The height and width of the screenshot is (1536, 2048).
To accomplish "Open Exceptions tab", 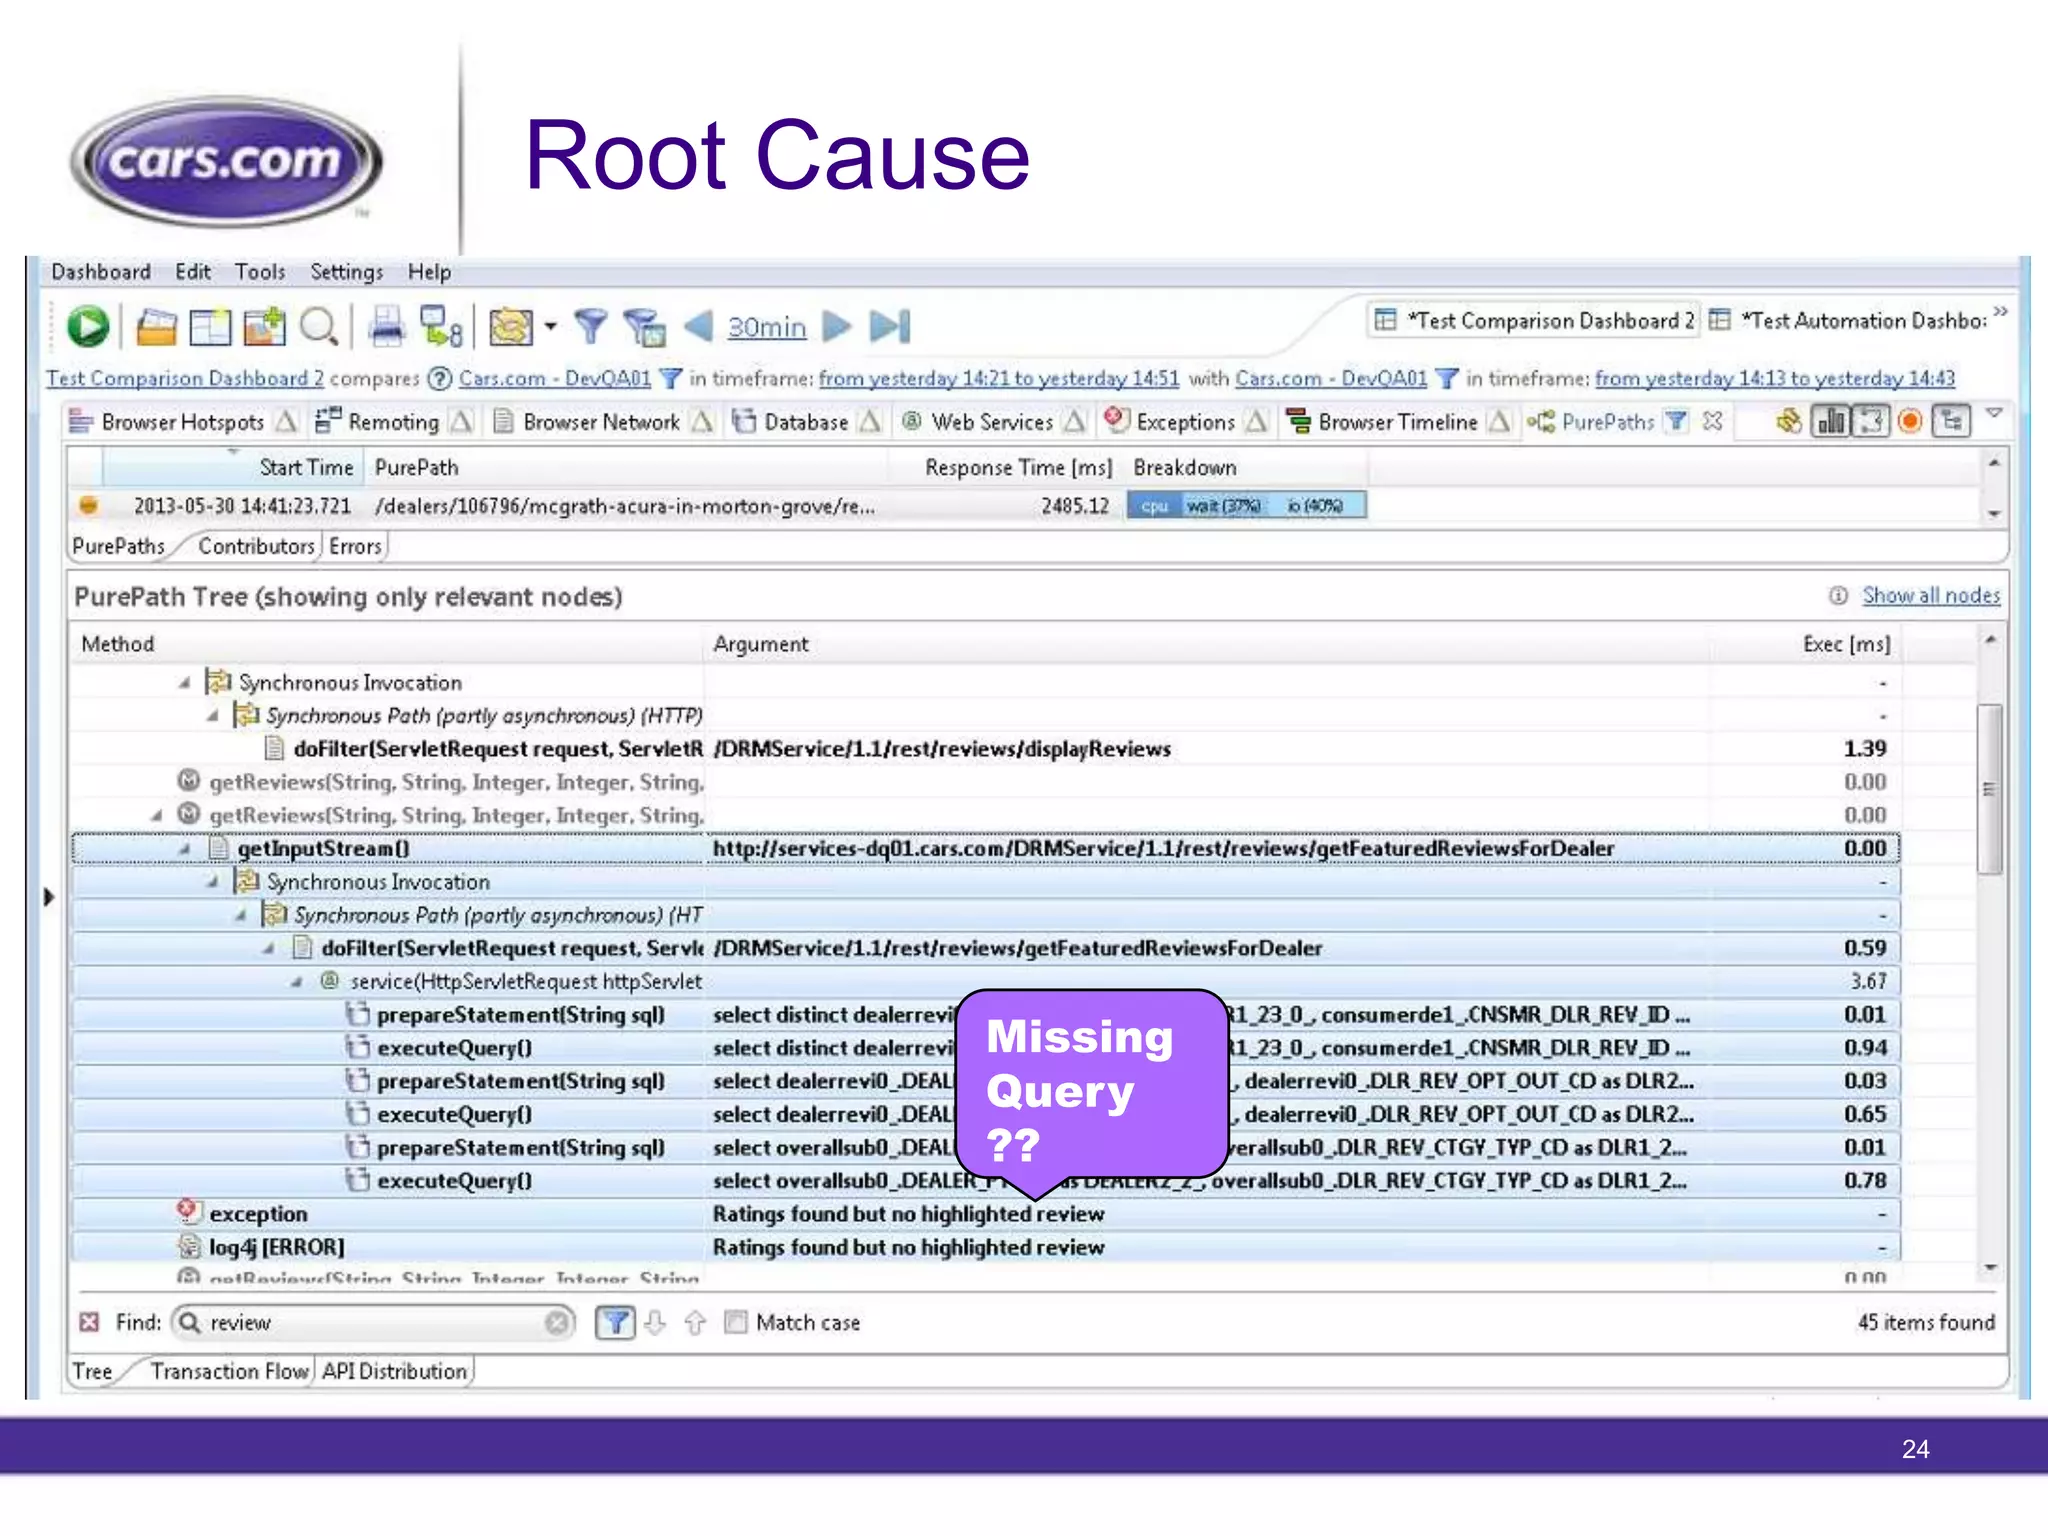I will pos(1184,422).
